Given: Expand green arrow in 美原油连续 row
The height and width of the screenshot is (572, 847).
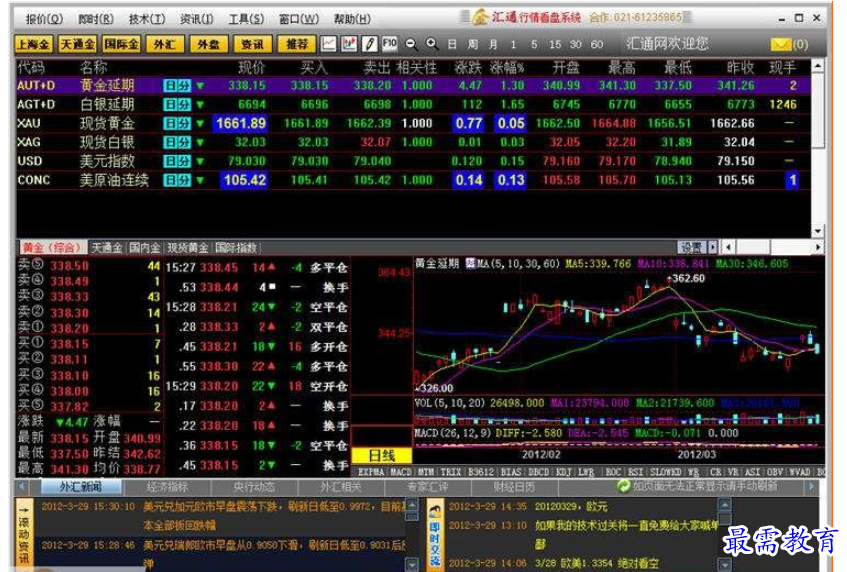Looking at the screenshot, I should [x=200, y=180].
